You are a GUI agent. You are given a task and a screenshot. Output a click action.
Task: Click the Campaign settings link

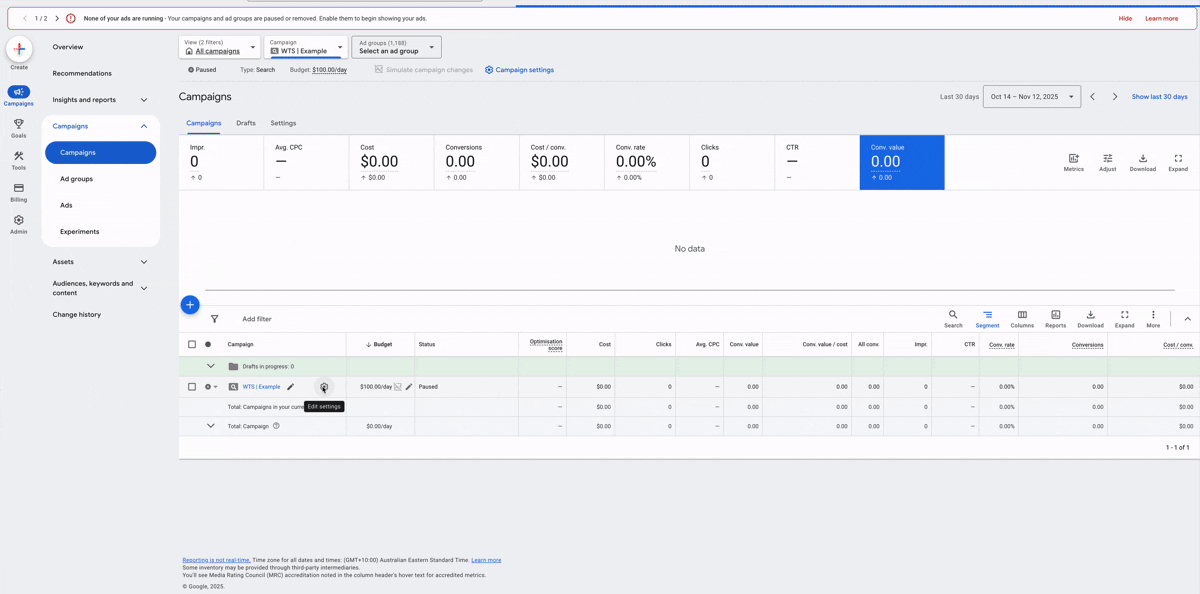pos(519,70)
